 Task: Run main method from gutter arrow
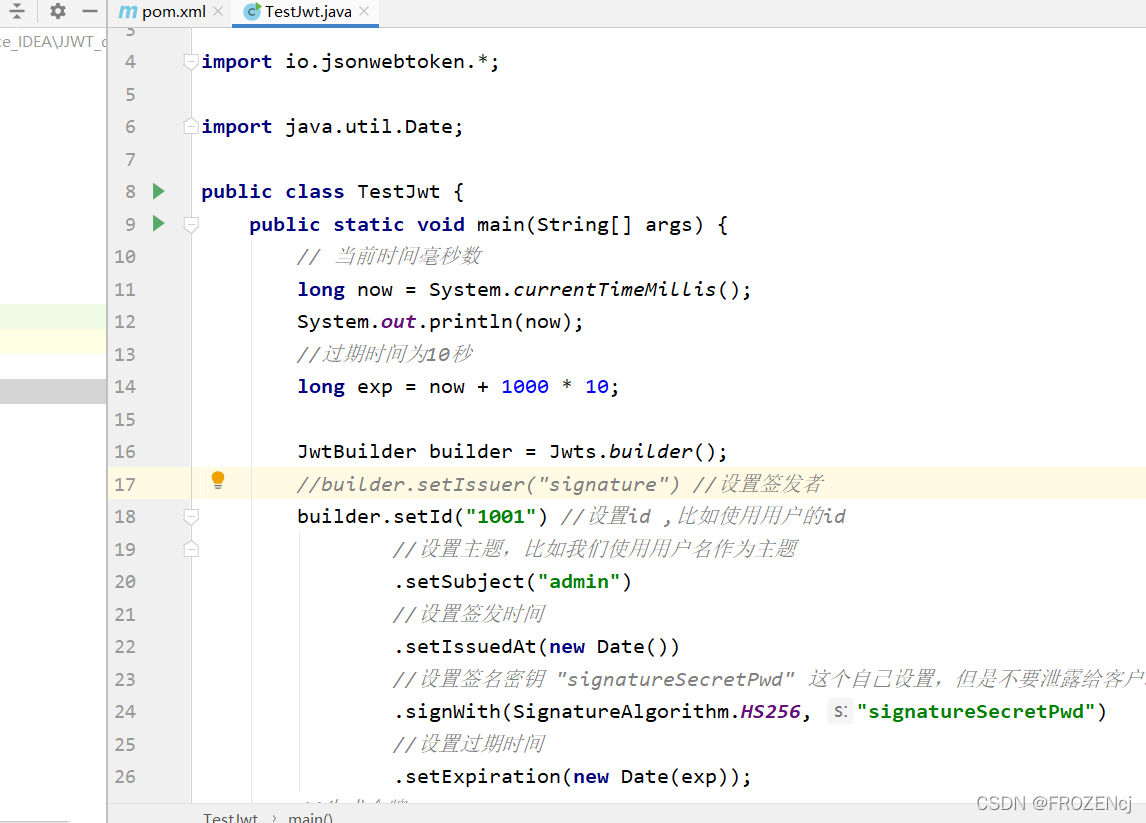pos(159,224)
